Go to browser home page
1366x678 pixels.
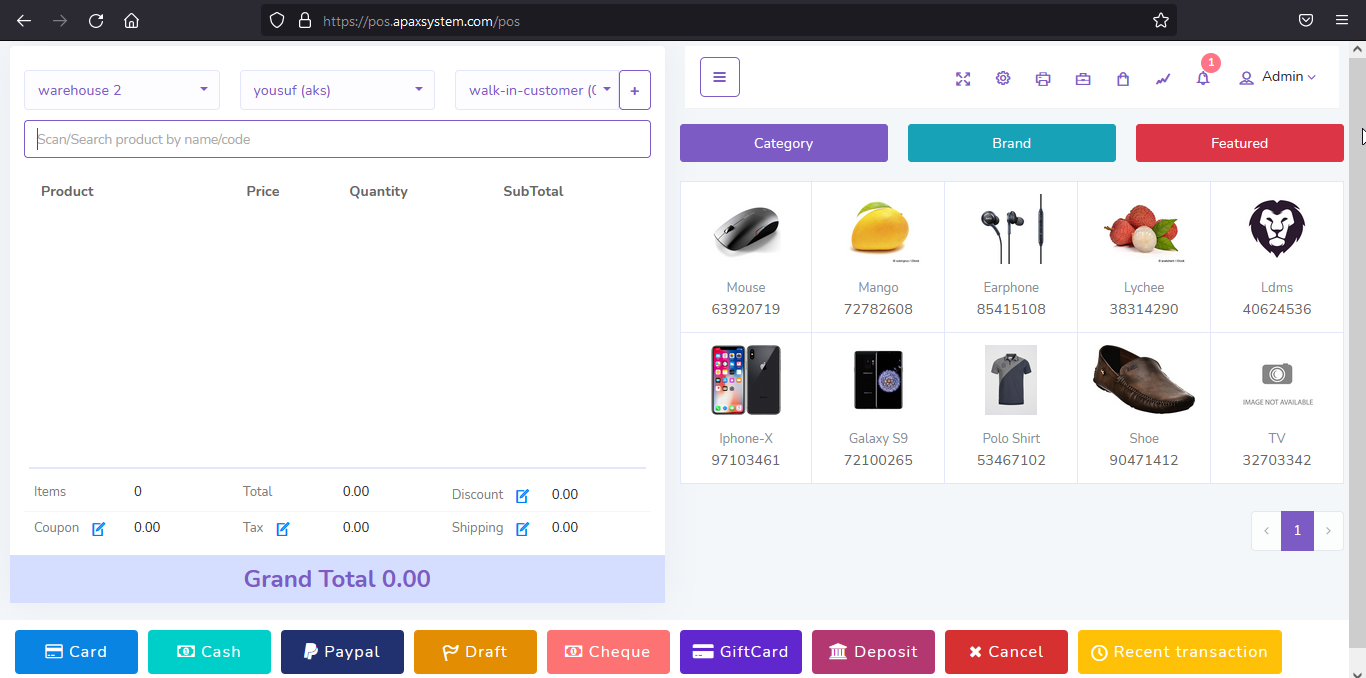131,20
